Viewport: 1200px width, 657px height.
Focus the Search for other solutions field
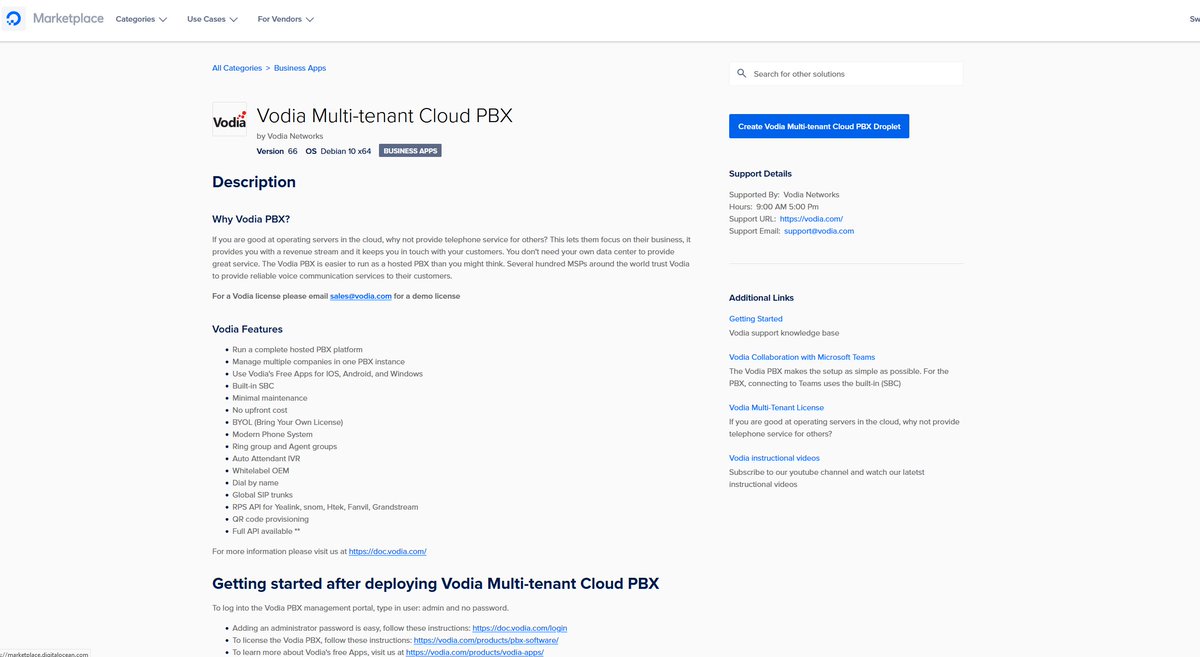click(x=846, y=74)
